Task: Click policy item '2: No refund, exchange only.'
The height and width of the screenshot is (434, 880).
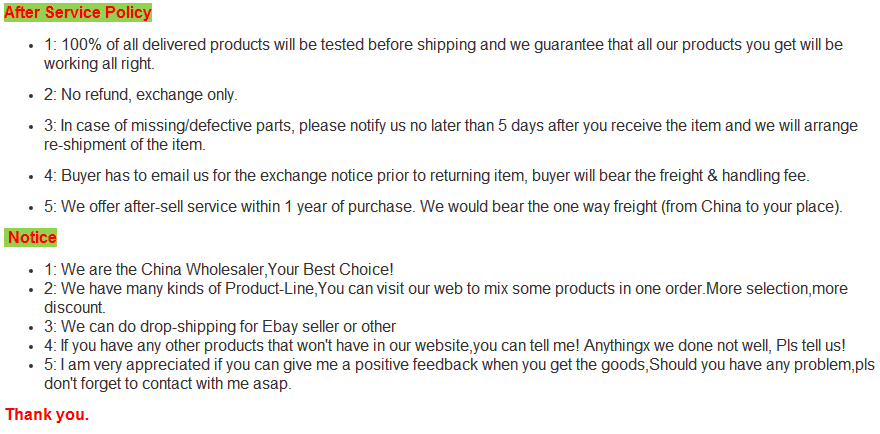Action: click(x=140, y=96)
